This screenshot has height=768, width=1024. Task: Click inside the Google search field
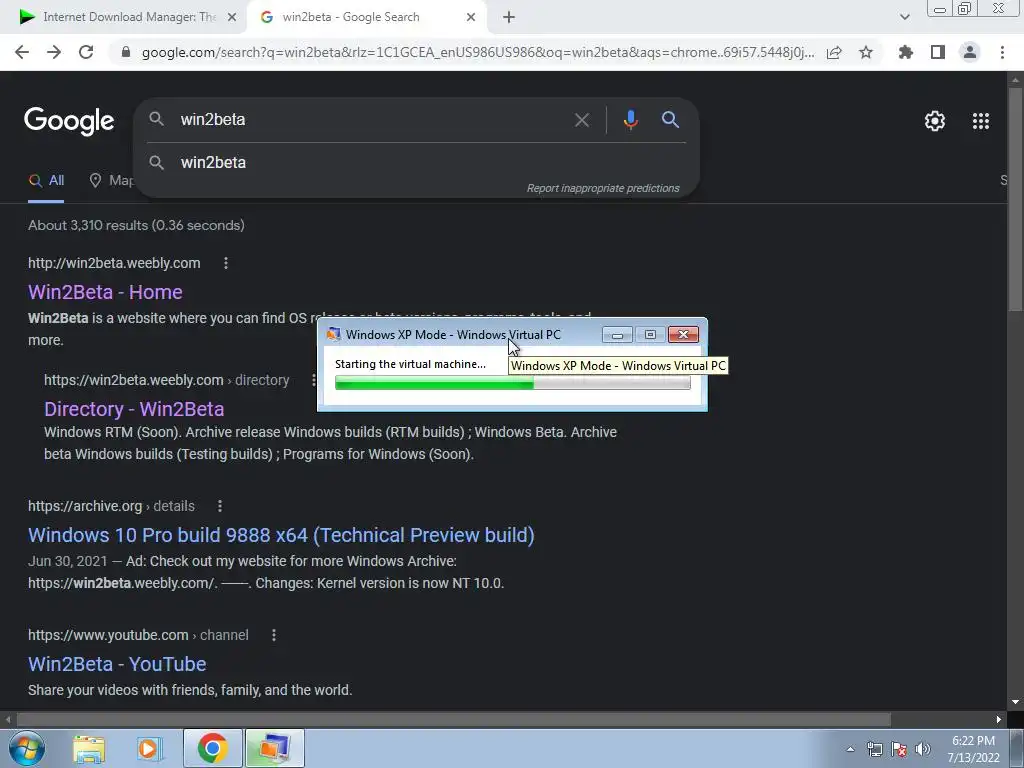pos(372,120)
